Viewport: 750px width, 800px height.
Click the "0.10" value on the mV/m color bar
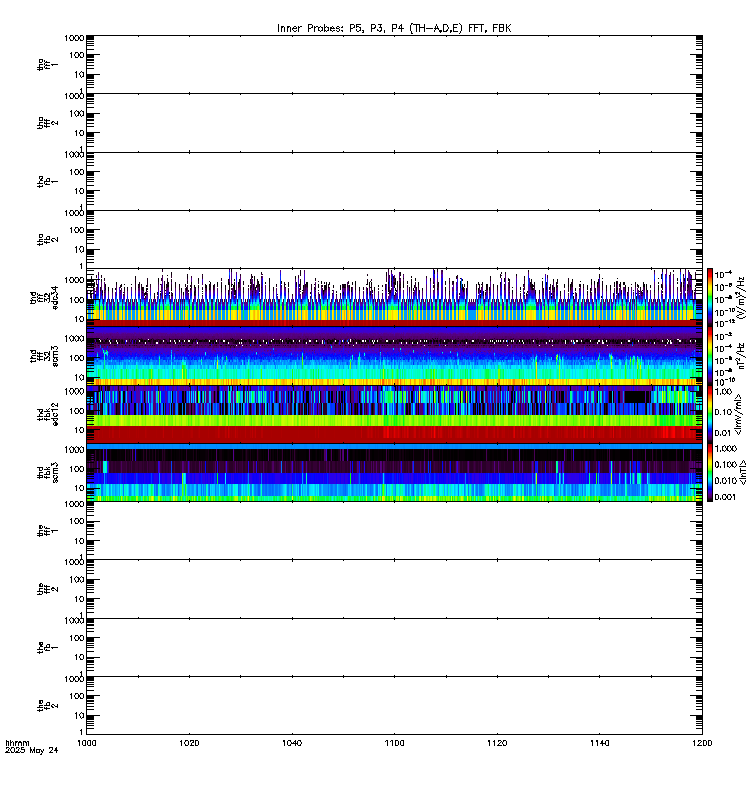tap(723, 412)
